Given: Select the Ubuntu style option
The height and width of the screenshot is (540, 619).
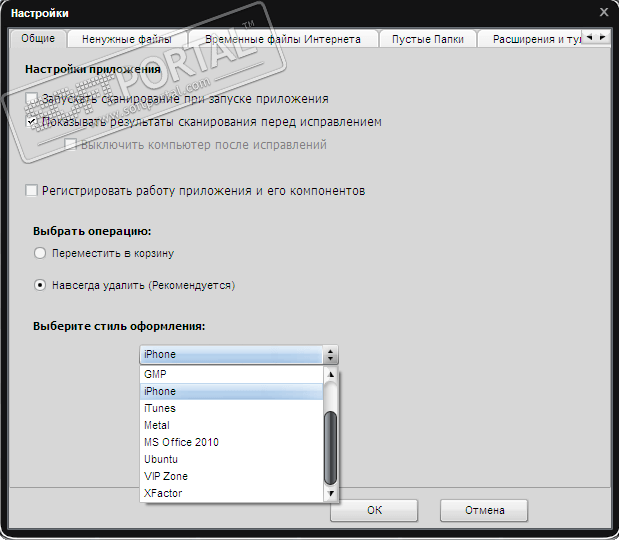Looking at the screenshot, I should click(x=232, y=459).
